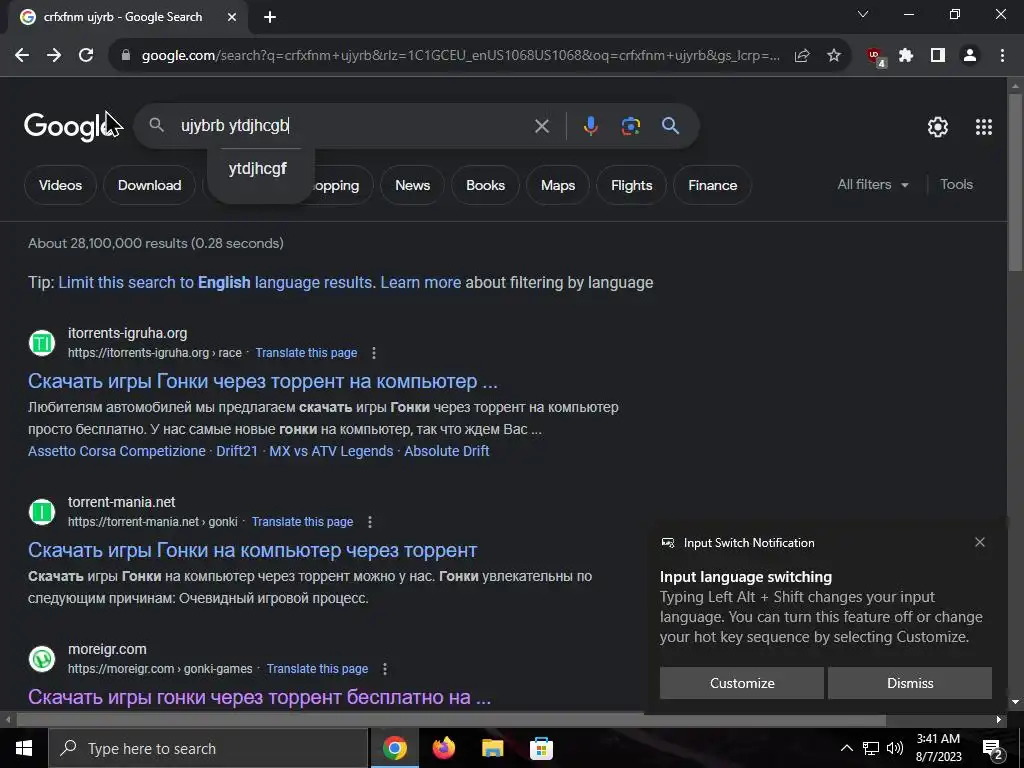Start a search by voice
1024x768 pixels.
click(590, 126)
